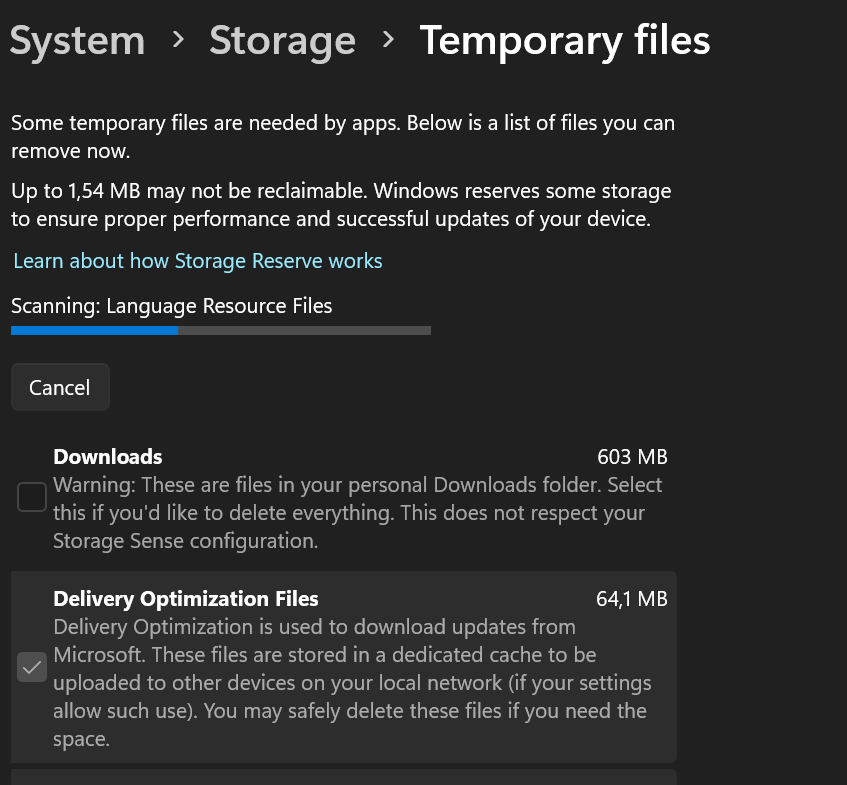The width and height of the screenshot is (847, 785).
Task: Enable the Downloads checkbox
Action: click(32, 497)
